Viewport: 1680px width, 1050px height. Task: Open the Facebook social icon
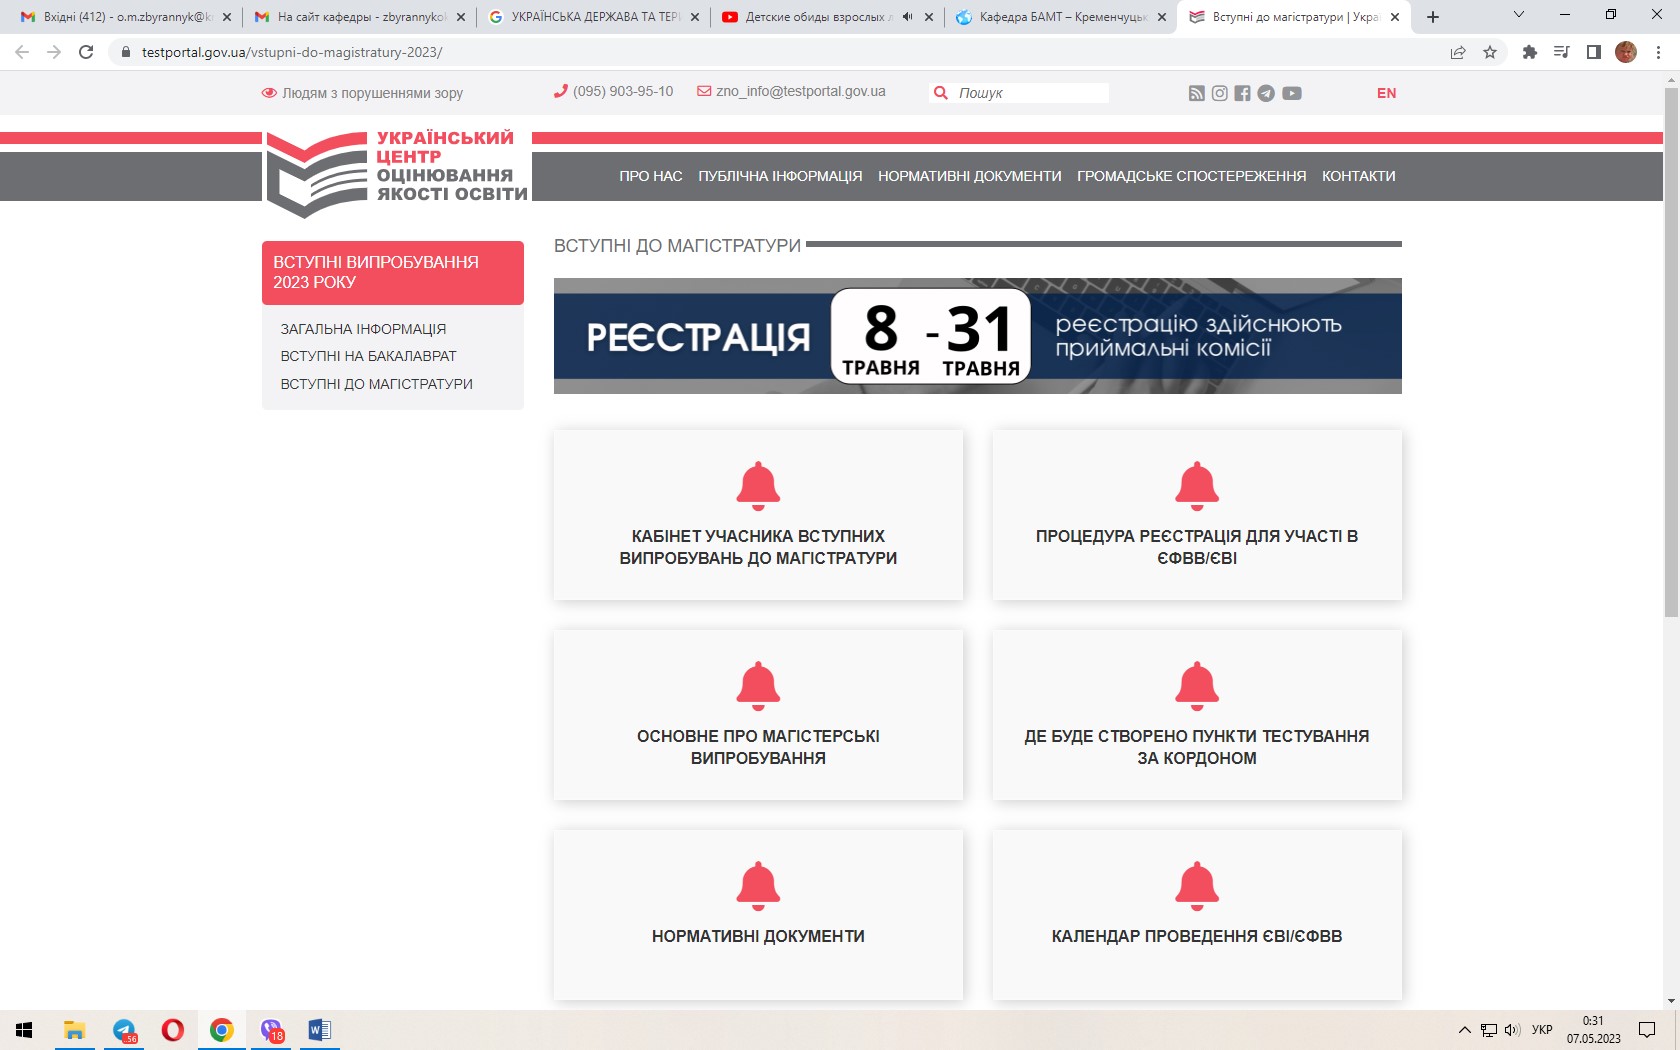1242,93
